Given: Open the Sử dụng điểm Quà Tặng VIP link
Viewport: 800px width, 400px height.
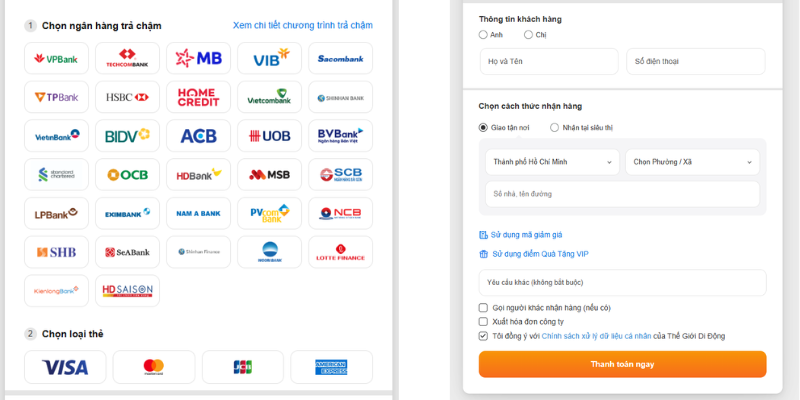Looking at the screenshot, I should [540, 254].
